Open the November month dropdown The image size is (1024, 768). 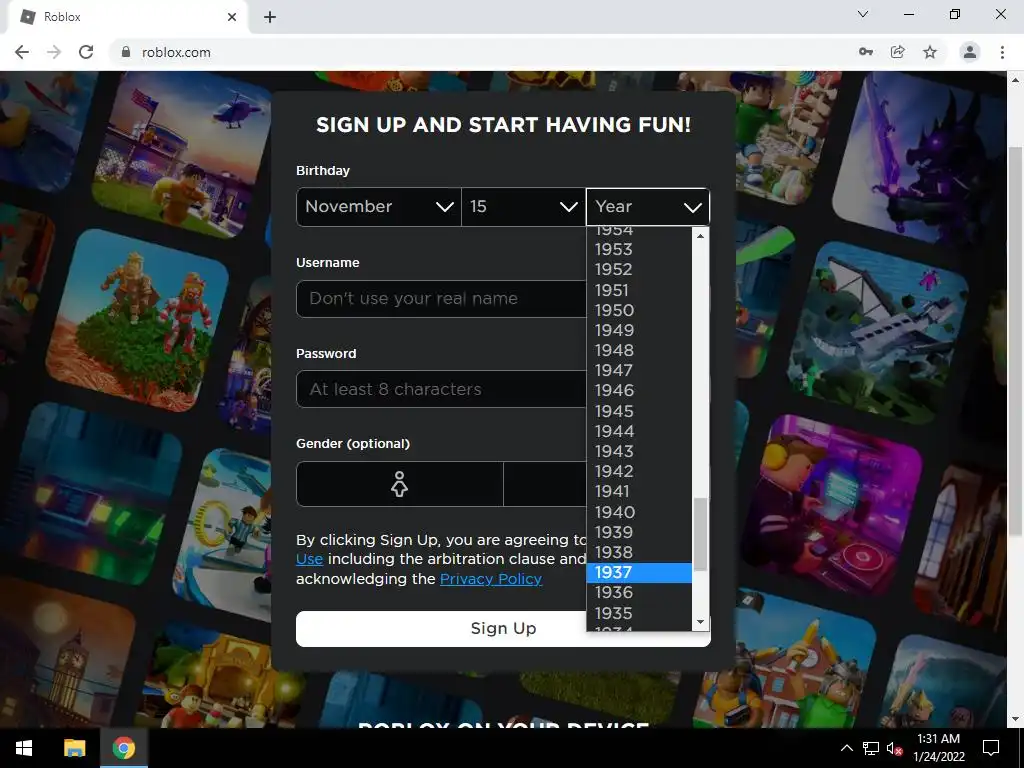[379, 207]
